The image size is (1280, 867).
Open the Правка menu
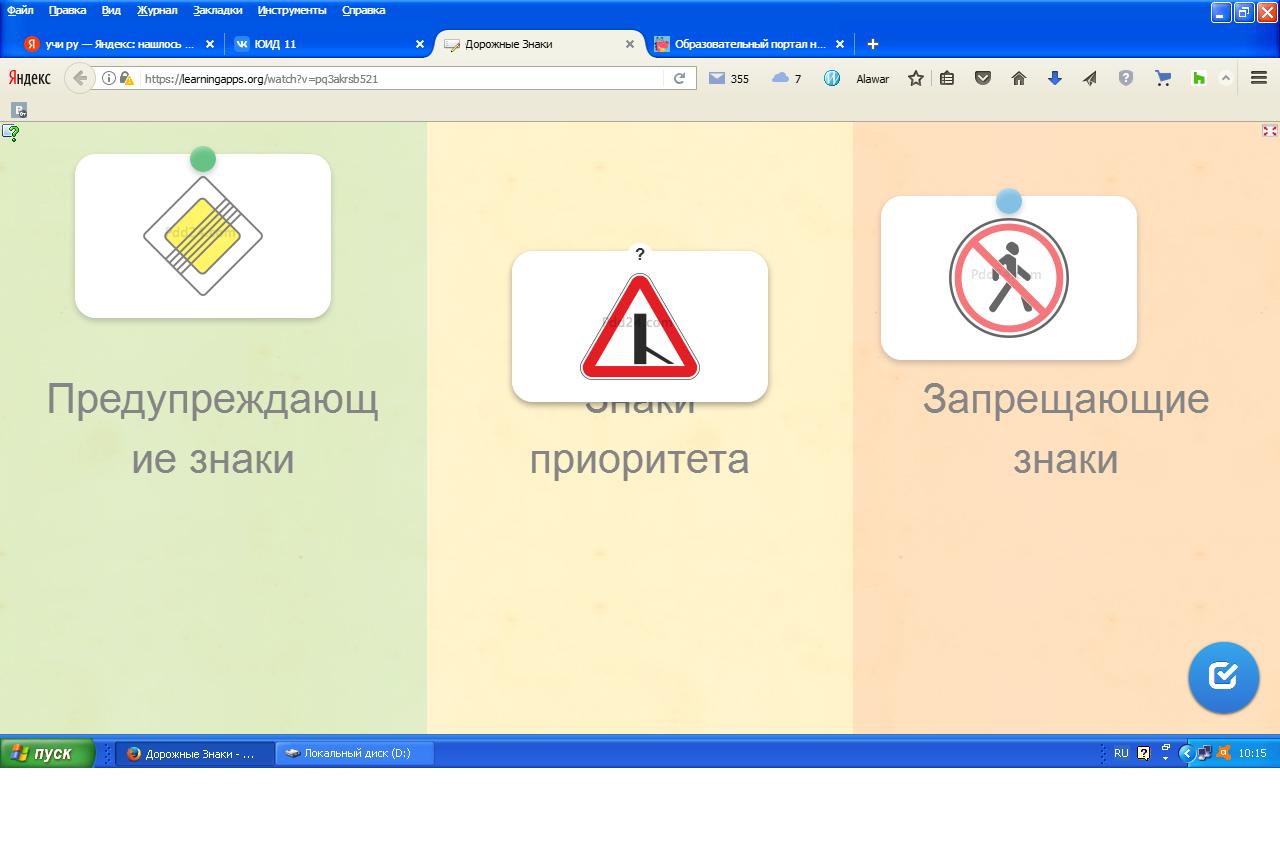click(67, 10)
